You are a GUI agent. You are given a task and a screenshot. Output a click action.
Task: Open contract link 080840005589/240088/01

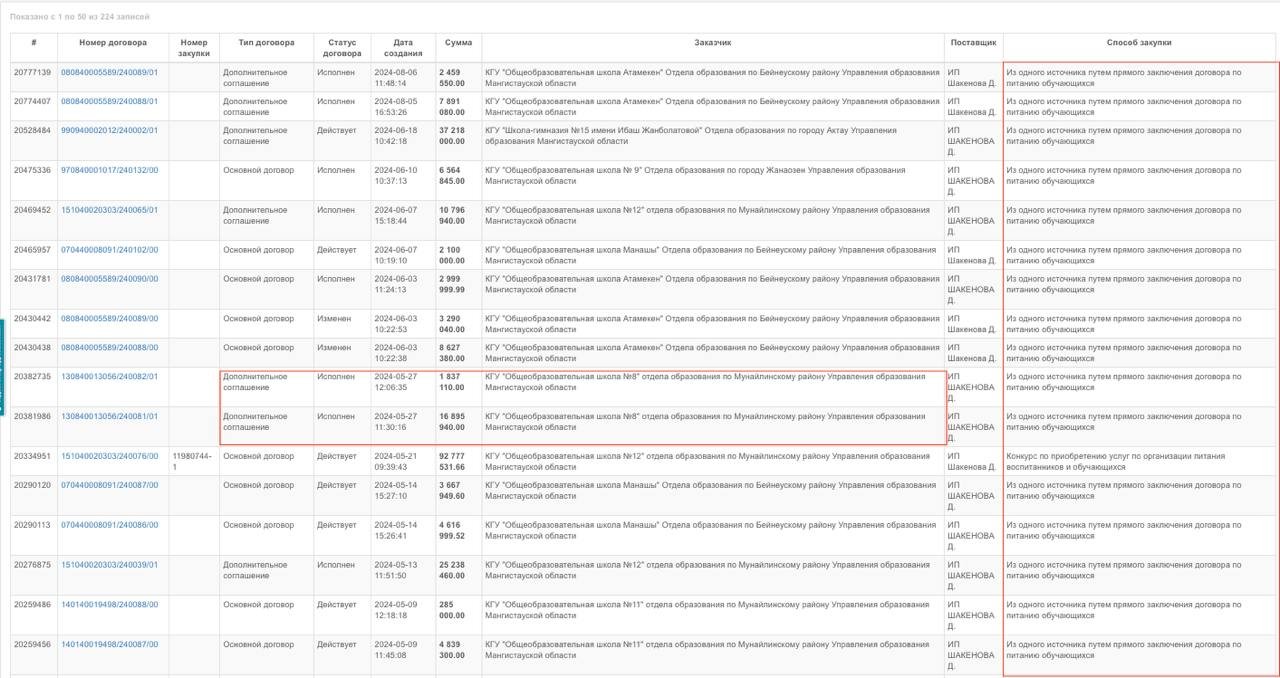click(109, 101)
